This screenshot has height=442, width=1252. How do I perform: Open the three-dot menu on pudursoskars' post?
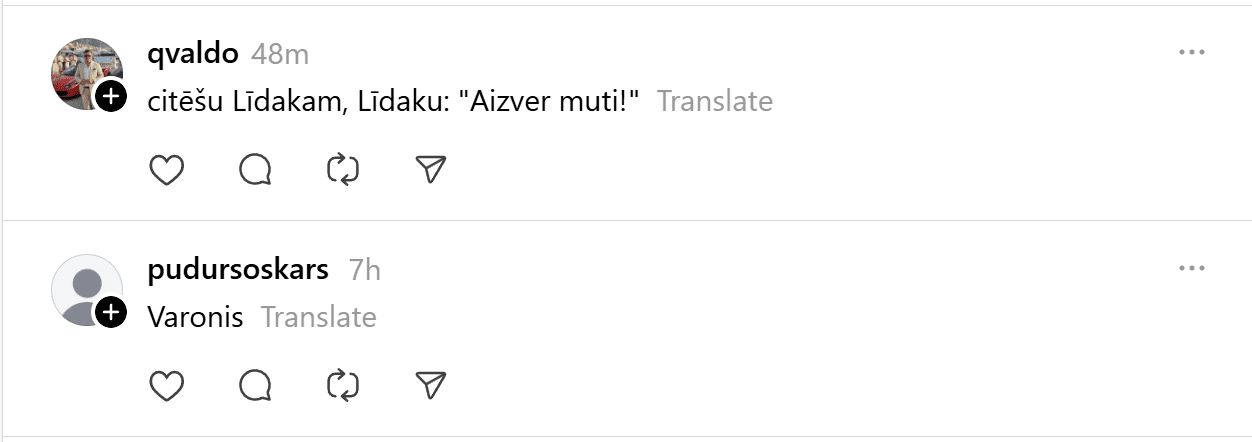pyautogui.click(x=1191, y=268)
